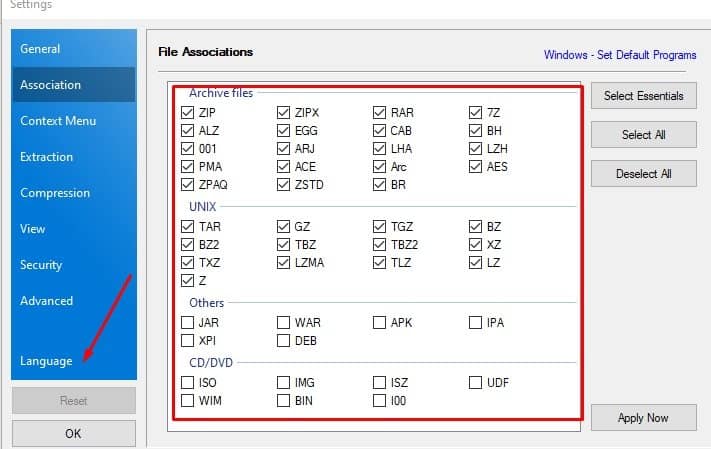Screen dimensions: 711x449
Task: Enable the UDF format checkbox
Action: [x=477, y=383]
